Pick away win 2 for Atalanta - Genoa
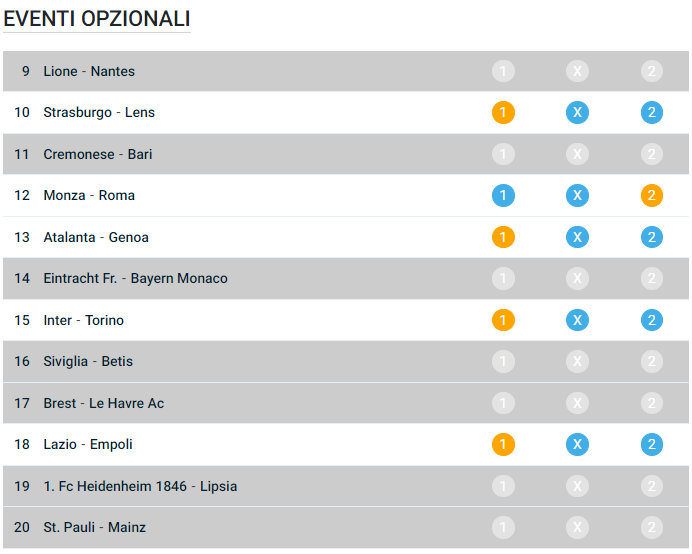Viewport: 692px width, 554px height. point(652,237)
